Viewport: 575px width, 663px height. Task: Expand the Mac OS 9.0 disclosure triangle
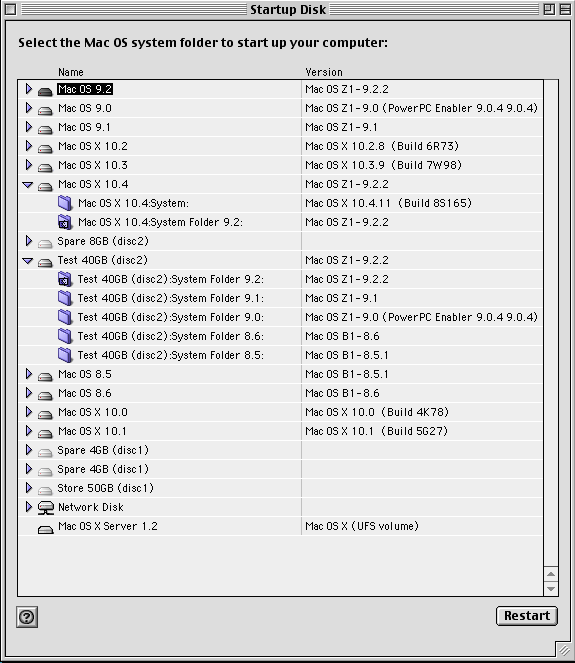tap(28, 108)
